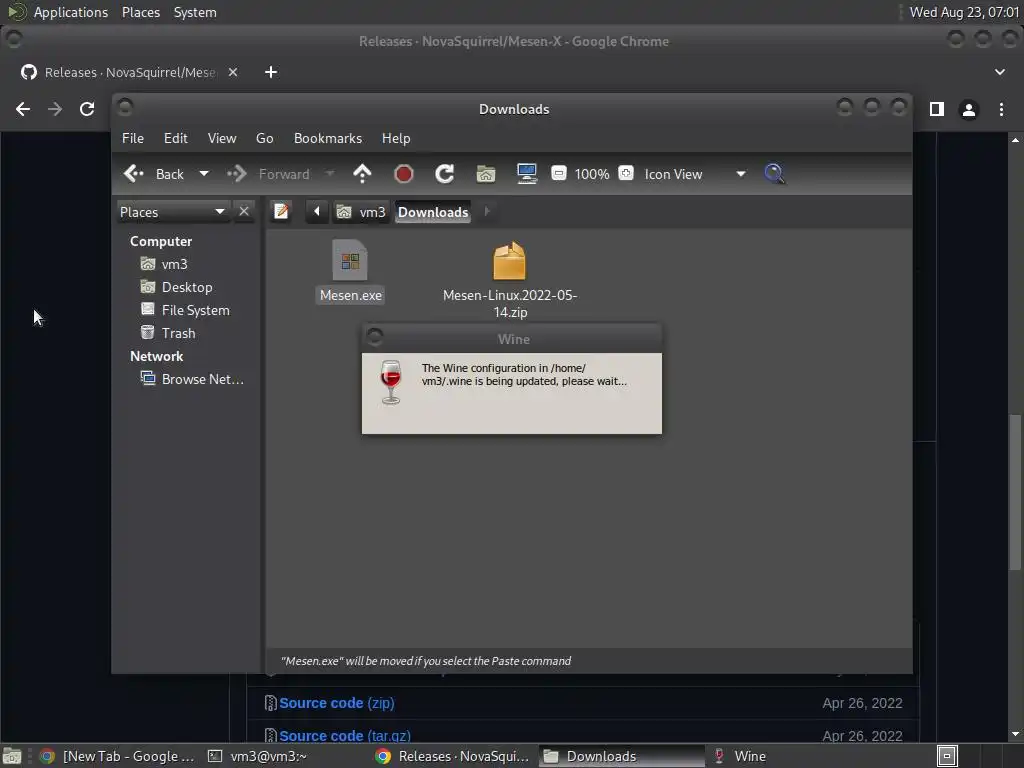Viewport: 1024px width, 768px height.
Task: Open the Places sidebar selector dropdown
Action: coord(172,212)
